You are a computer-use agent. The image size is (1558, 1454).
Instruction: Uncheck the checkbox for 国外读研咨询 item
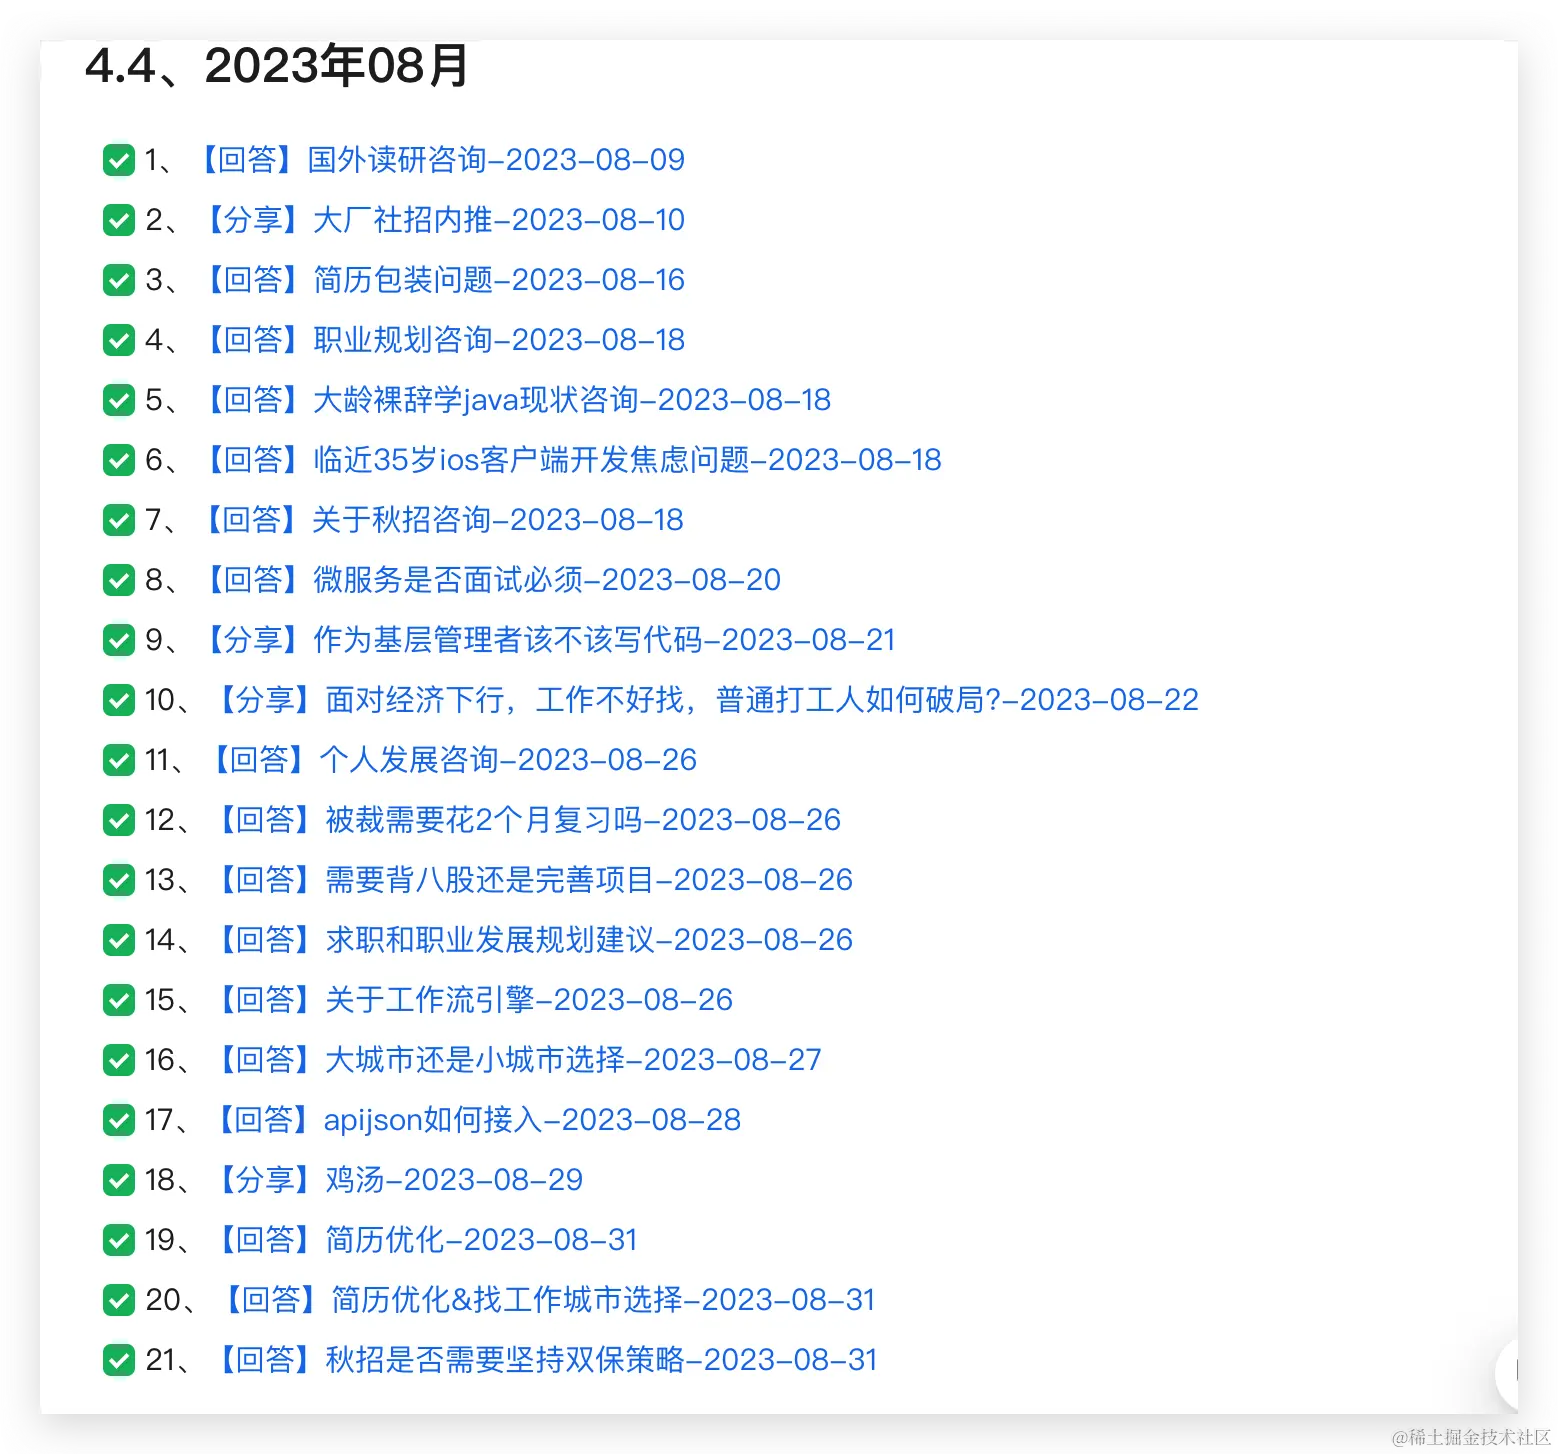tap(119, 160)
